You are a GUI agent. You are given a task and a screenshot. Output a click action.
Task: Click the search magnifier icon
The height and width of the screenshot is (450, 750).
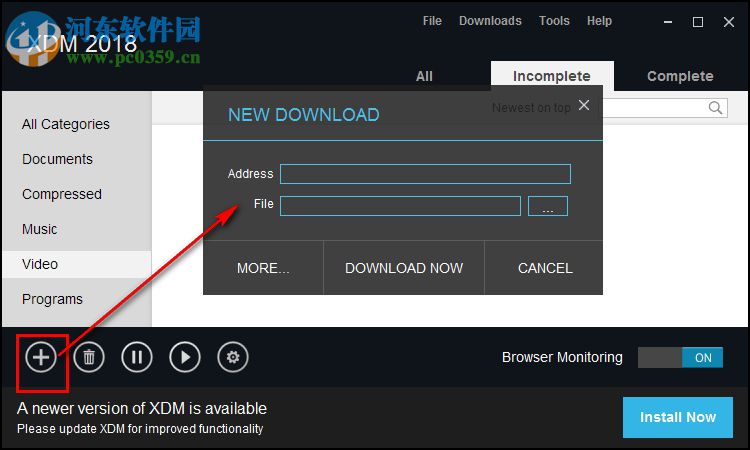(715, 108)
